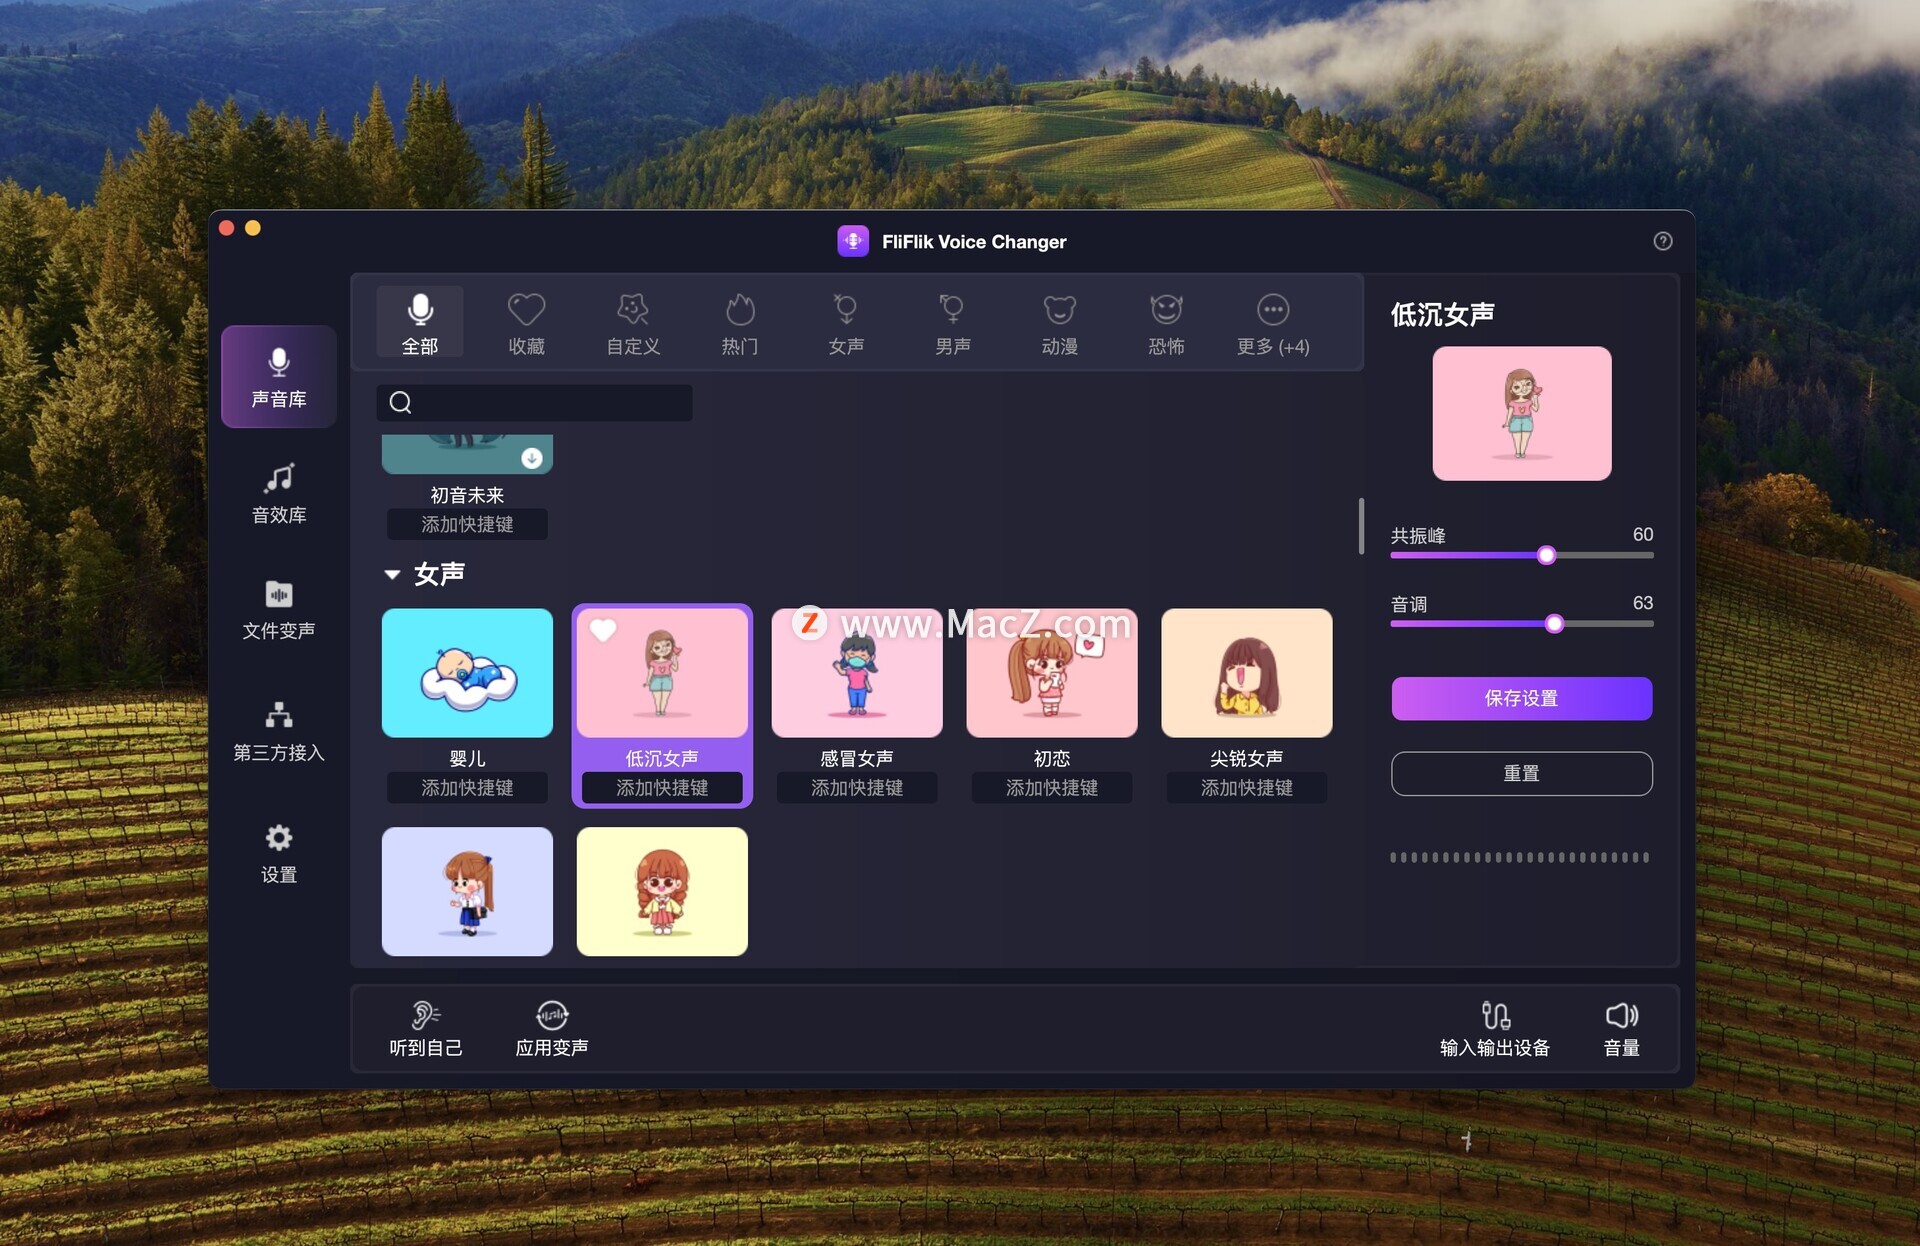Select the 初恋 voice thumbnail
Image resolution: width=1920 pixels, height=1246 pixels.
pyautogui.click(x=1052, y=673)
